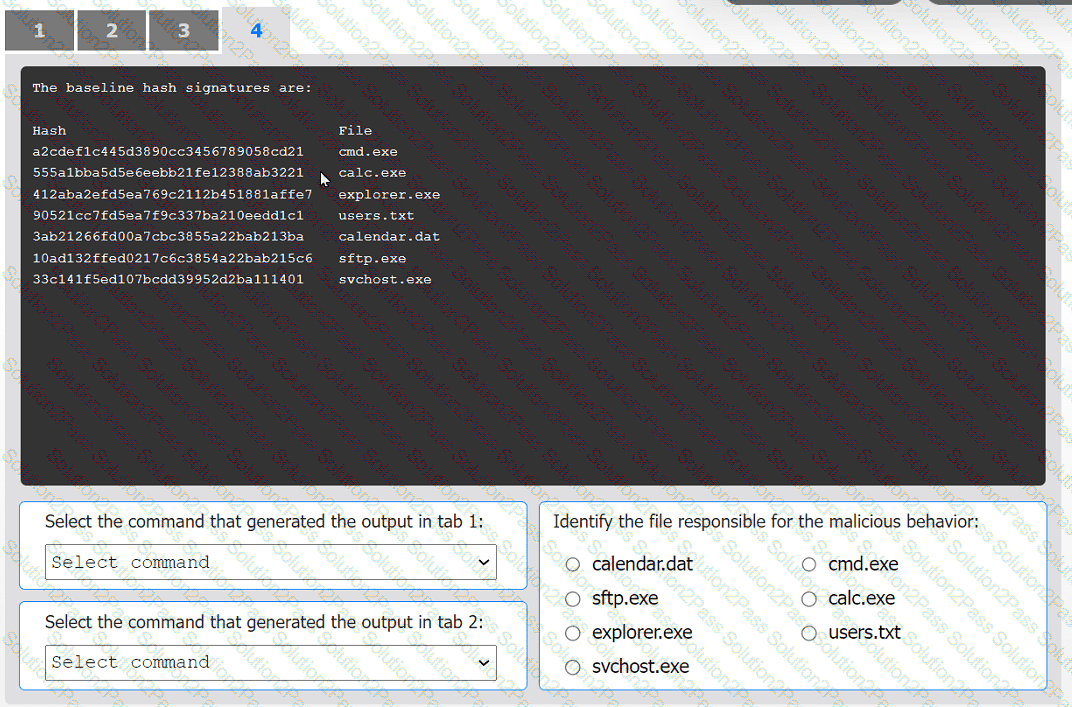Pick the explorer.exe radio option
This screenshot has width=1072, height=707.
tap(573, 633)
